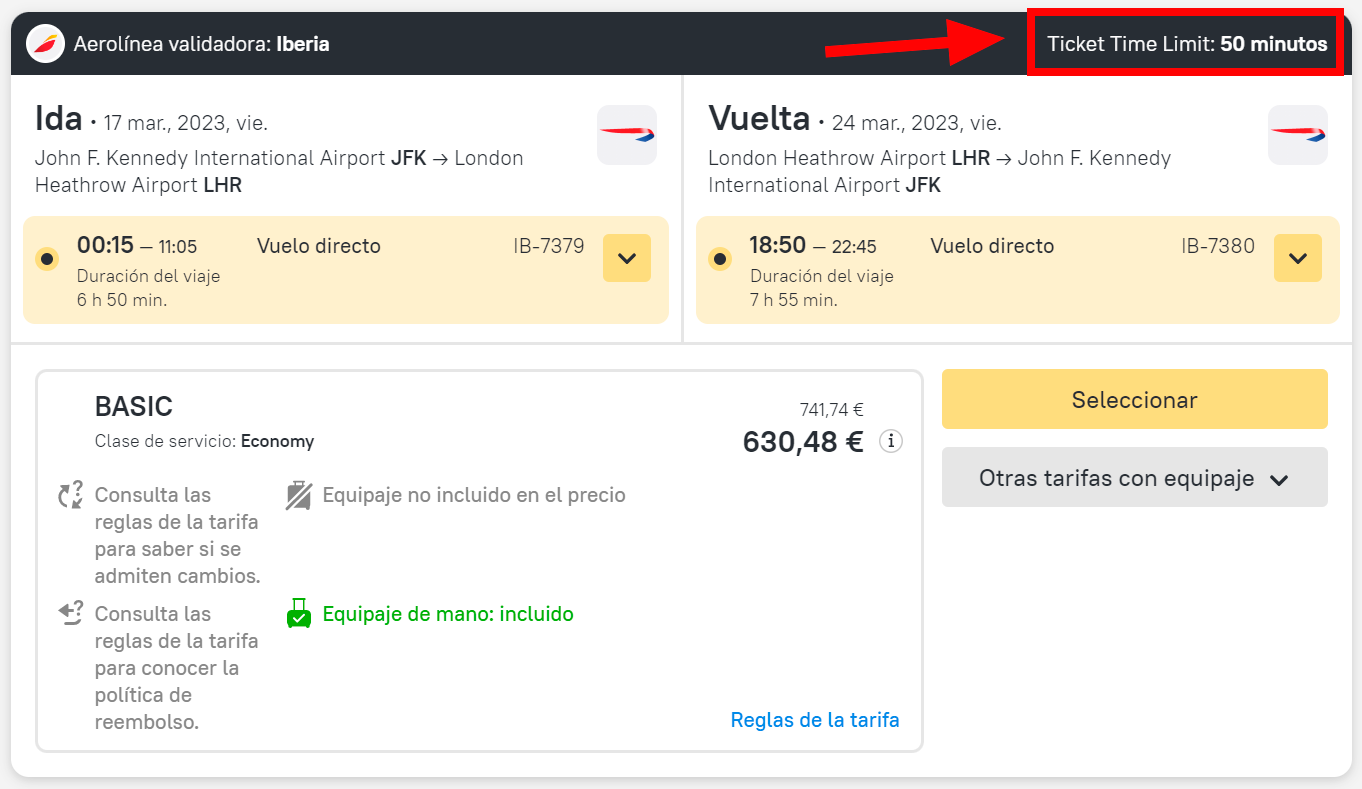Click the airline logo on the Vuelta flight
Viewport: 1362px width, 789px height.
[x=1298, y=135]
